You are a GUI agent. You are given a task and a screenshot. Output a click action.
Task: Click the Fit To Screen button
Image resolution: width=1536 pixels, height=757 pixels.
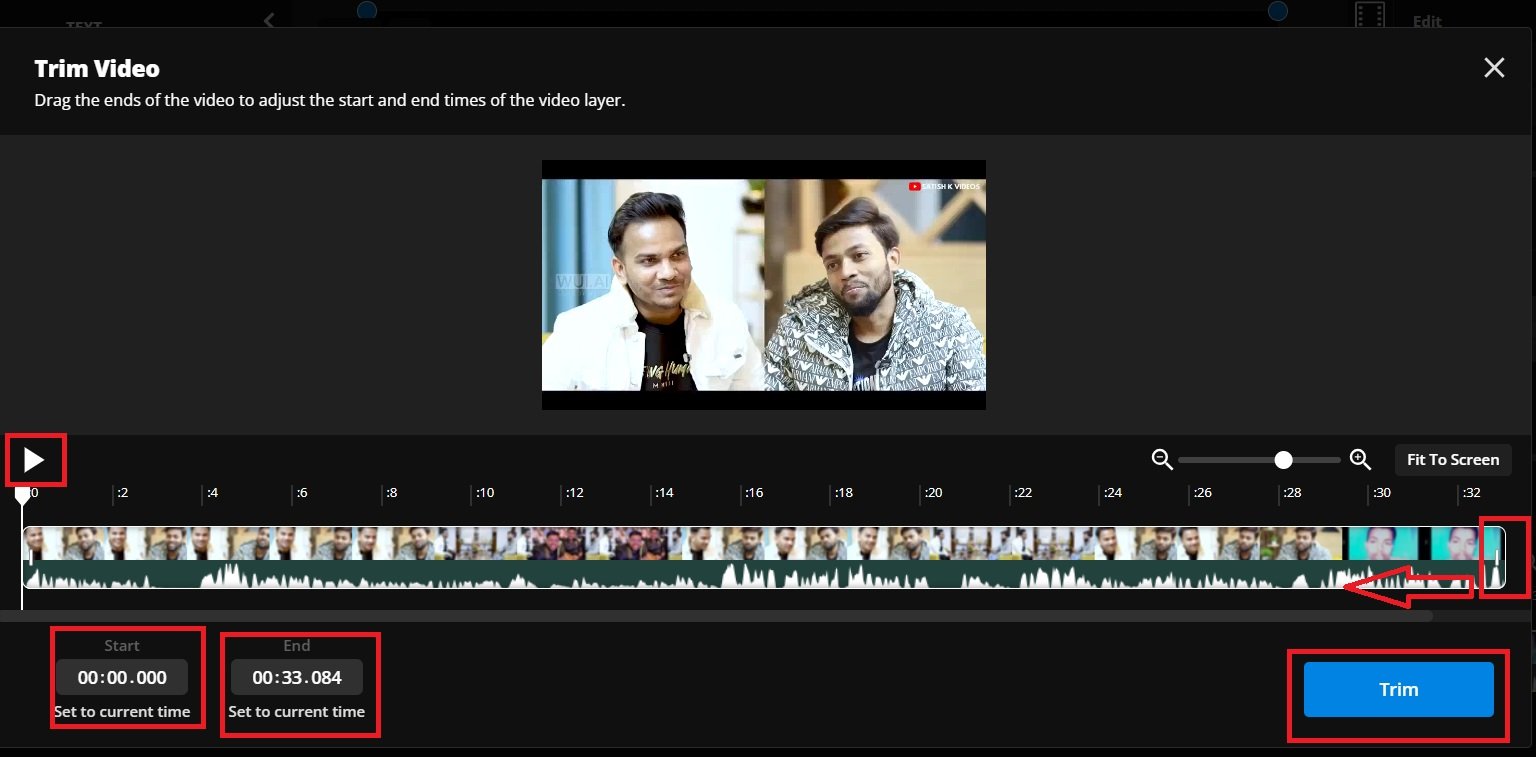click(1452, 459)
